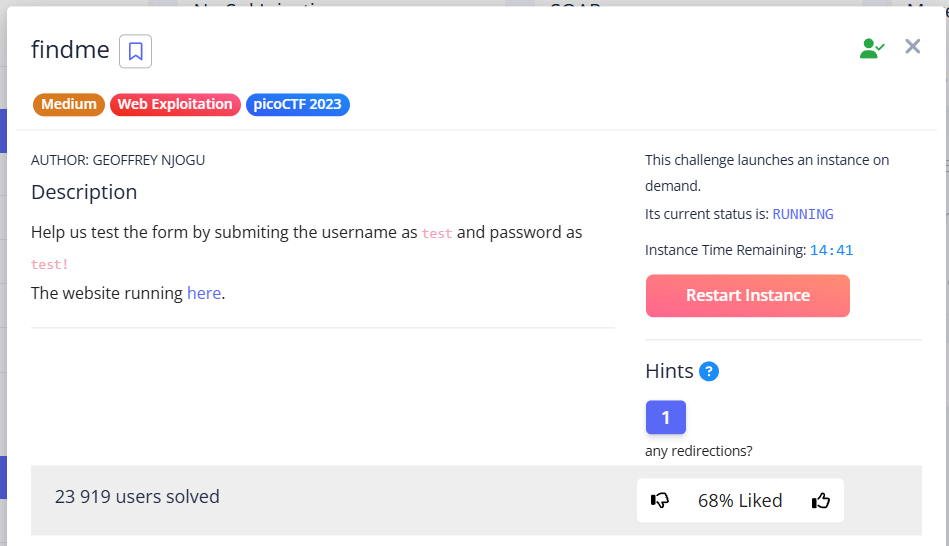Filter by the Web Exploitation tag

pyautogui.click(x=175, y=104)
